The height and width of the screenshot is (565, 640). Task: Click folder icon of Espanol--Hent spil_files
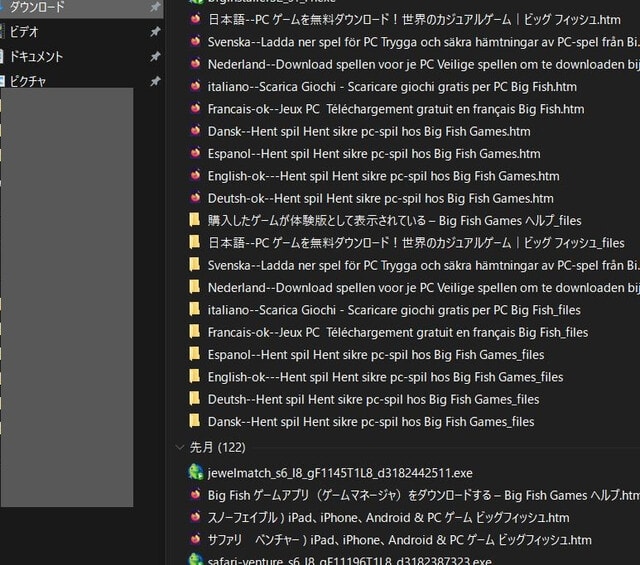(195, 354)
